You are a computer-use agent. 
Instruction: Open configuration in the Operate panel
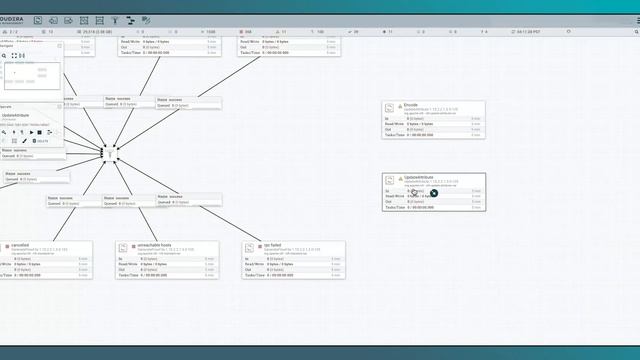(x=4, y=132)
